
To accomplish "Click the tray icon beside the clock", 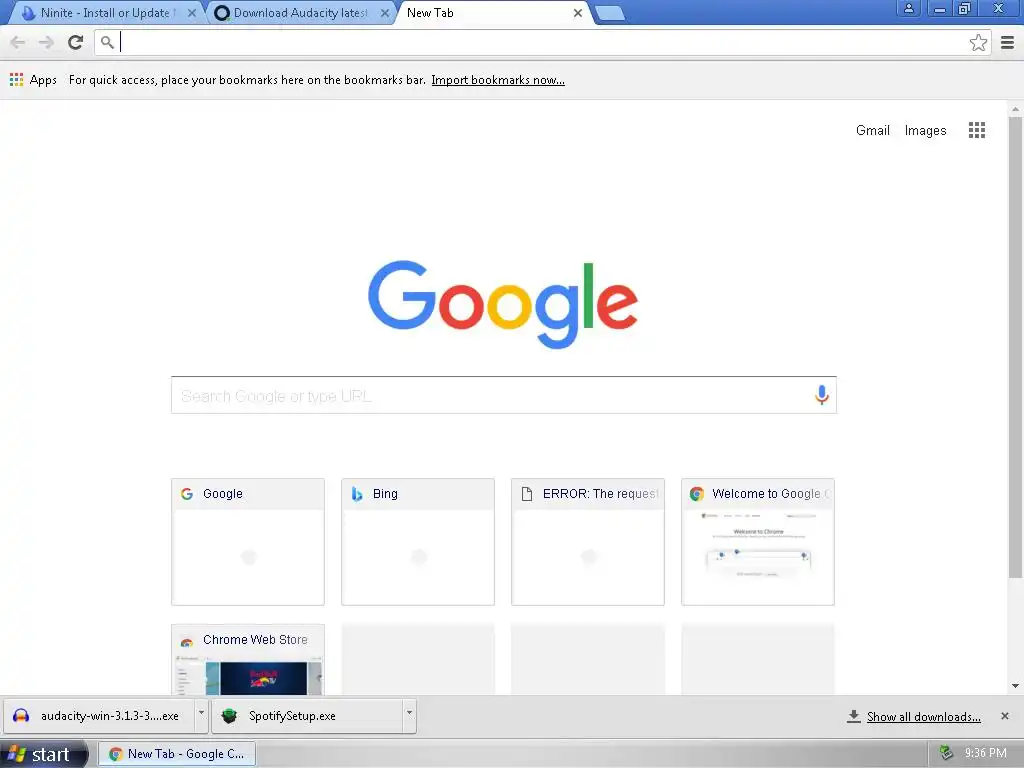I will [946, 753].
